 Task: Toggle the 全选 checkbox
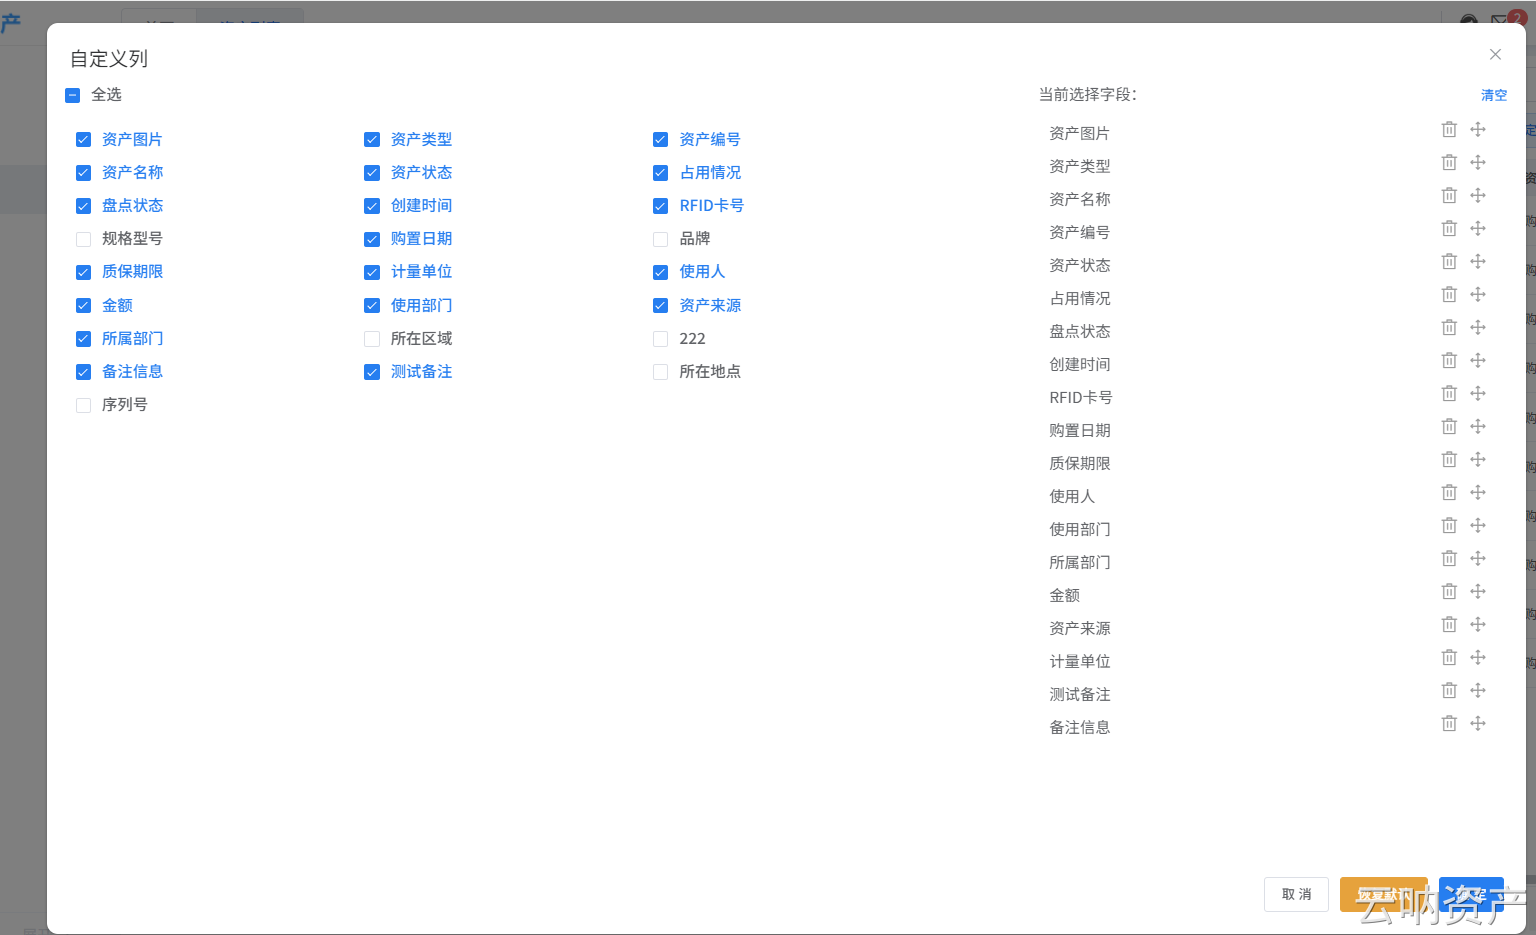click(x=72, y=95)
